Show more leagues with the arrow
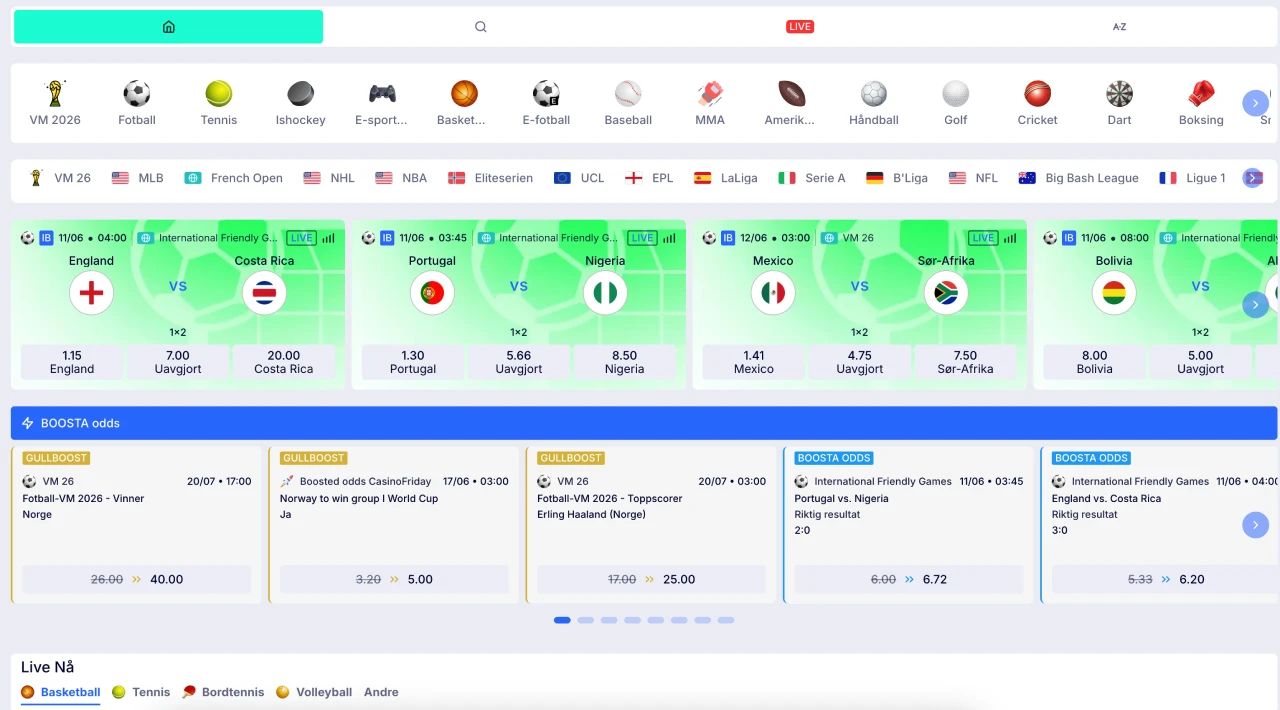Viewport: 1280px width, 710px height. tap(1253, 178)
